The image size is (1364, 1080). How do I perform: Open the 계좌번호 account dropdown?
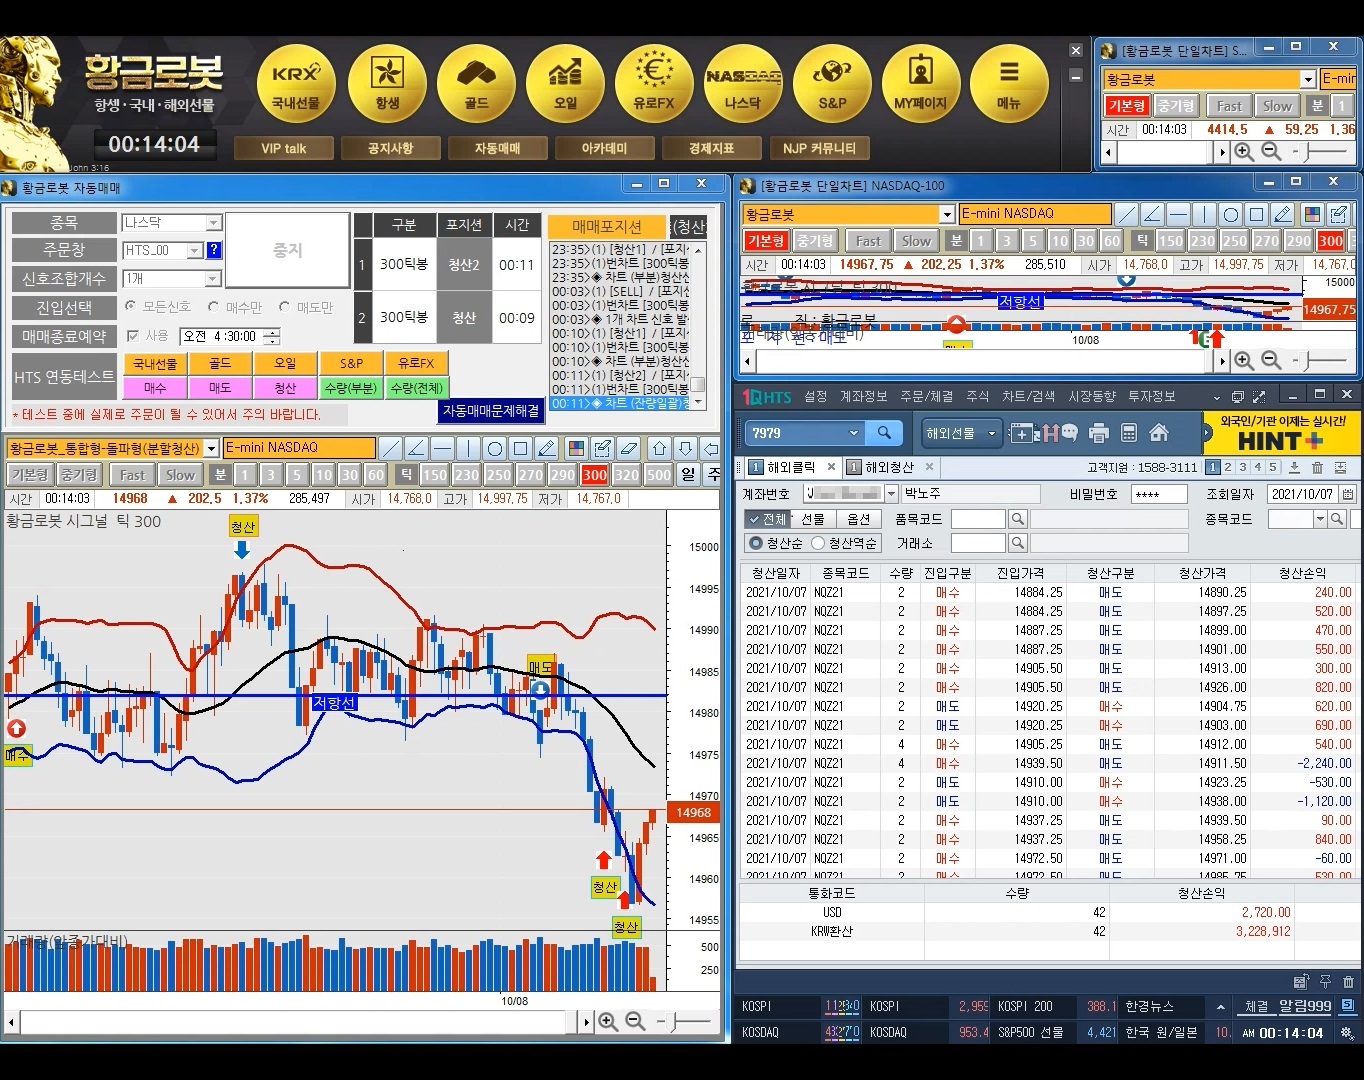point(891,494)
